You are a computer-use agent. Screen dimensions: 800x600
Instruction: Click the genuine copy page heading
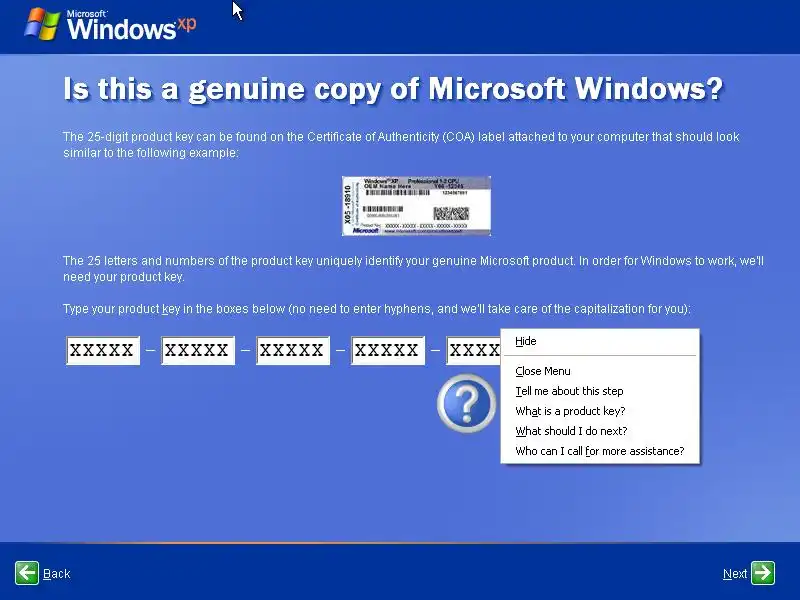(393, 89)
